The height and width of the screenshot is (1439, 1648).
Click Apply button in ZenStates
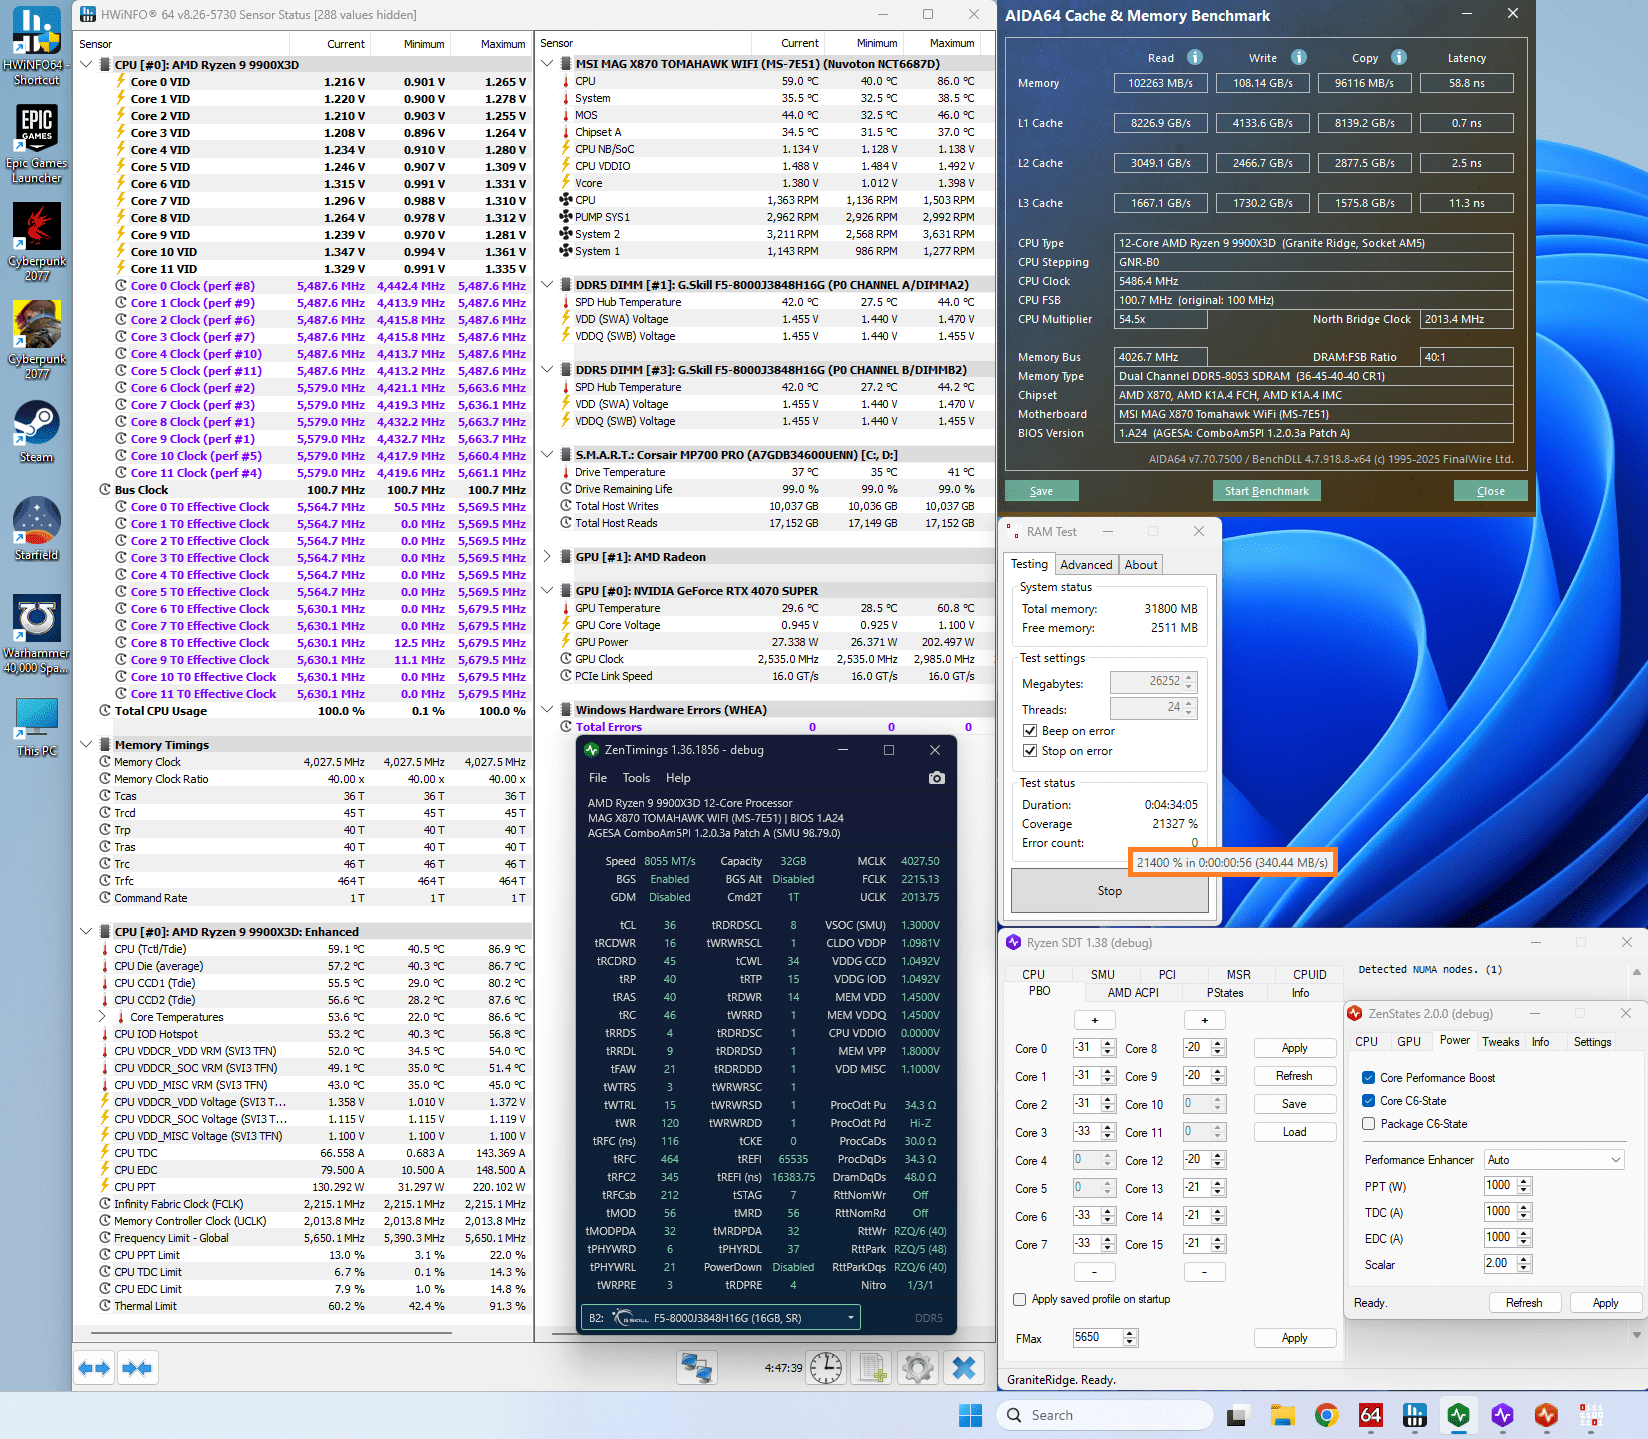(x=1605, y=1303)
